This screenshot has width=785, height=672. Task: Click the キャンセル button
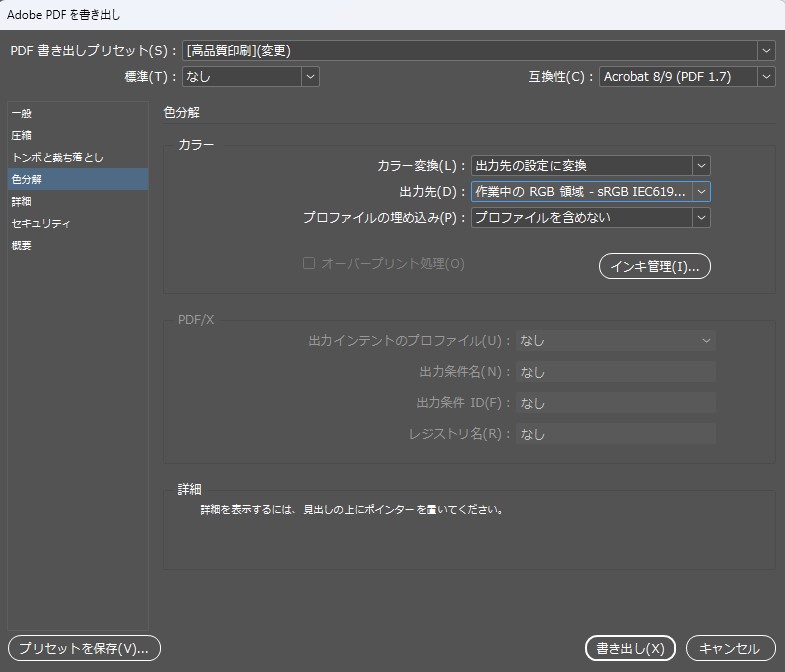[x=729, y=648]
